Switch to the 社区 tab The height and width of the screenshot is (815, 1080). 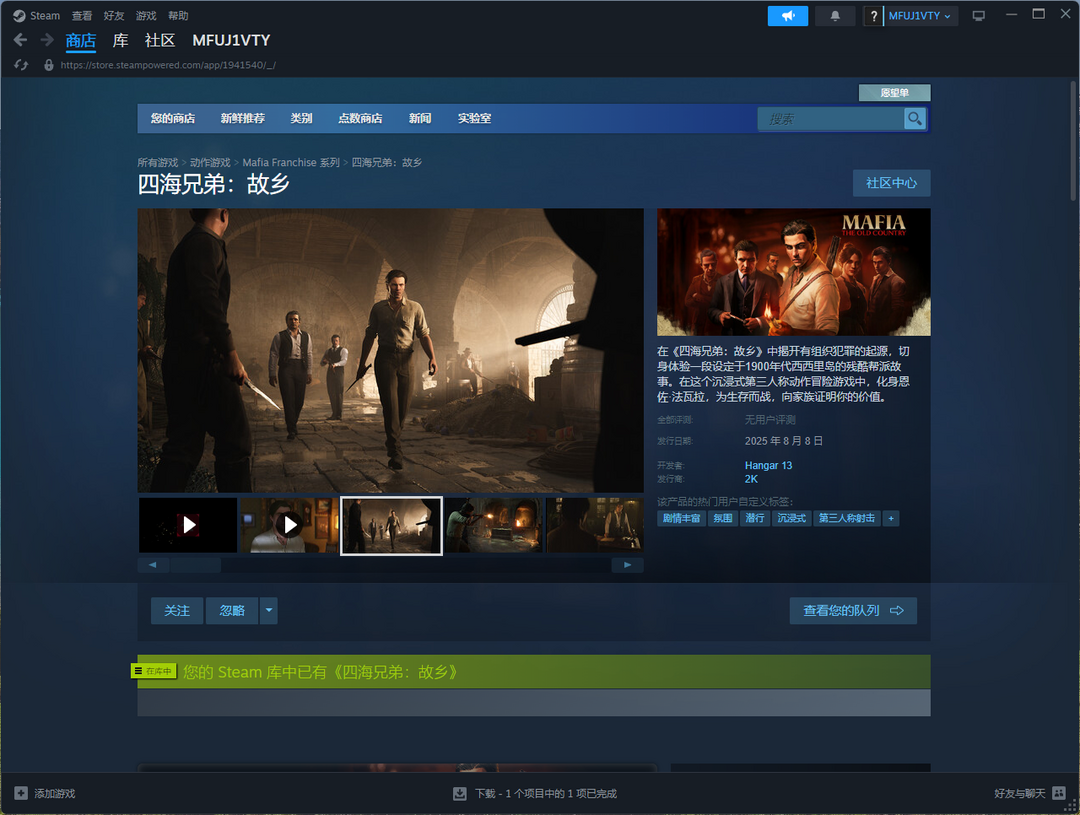point(160,41)
